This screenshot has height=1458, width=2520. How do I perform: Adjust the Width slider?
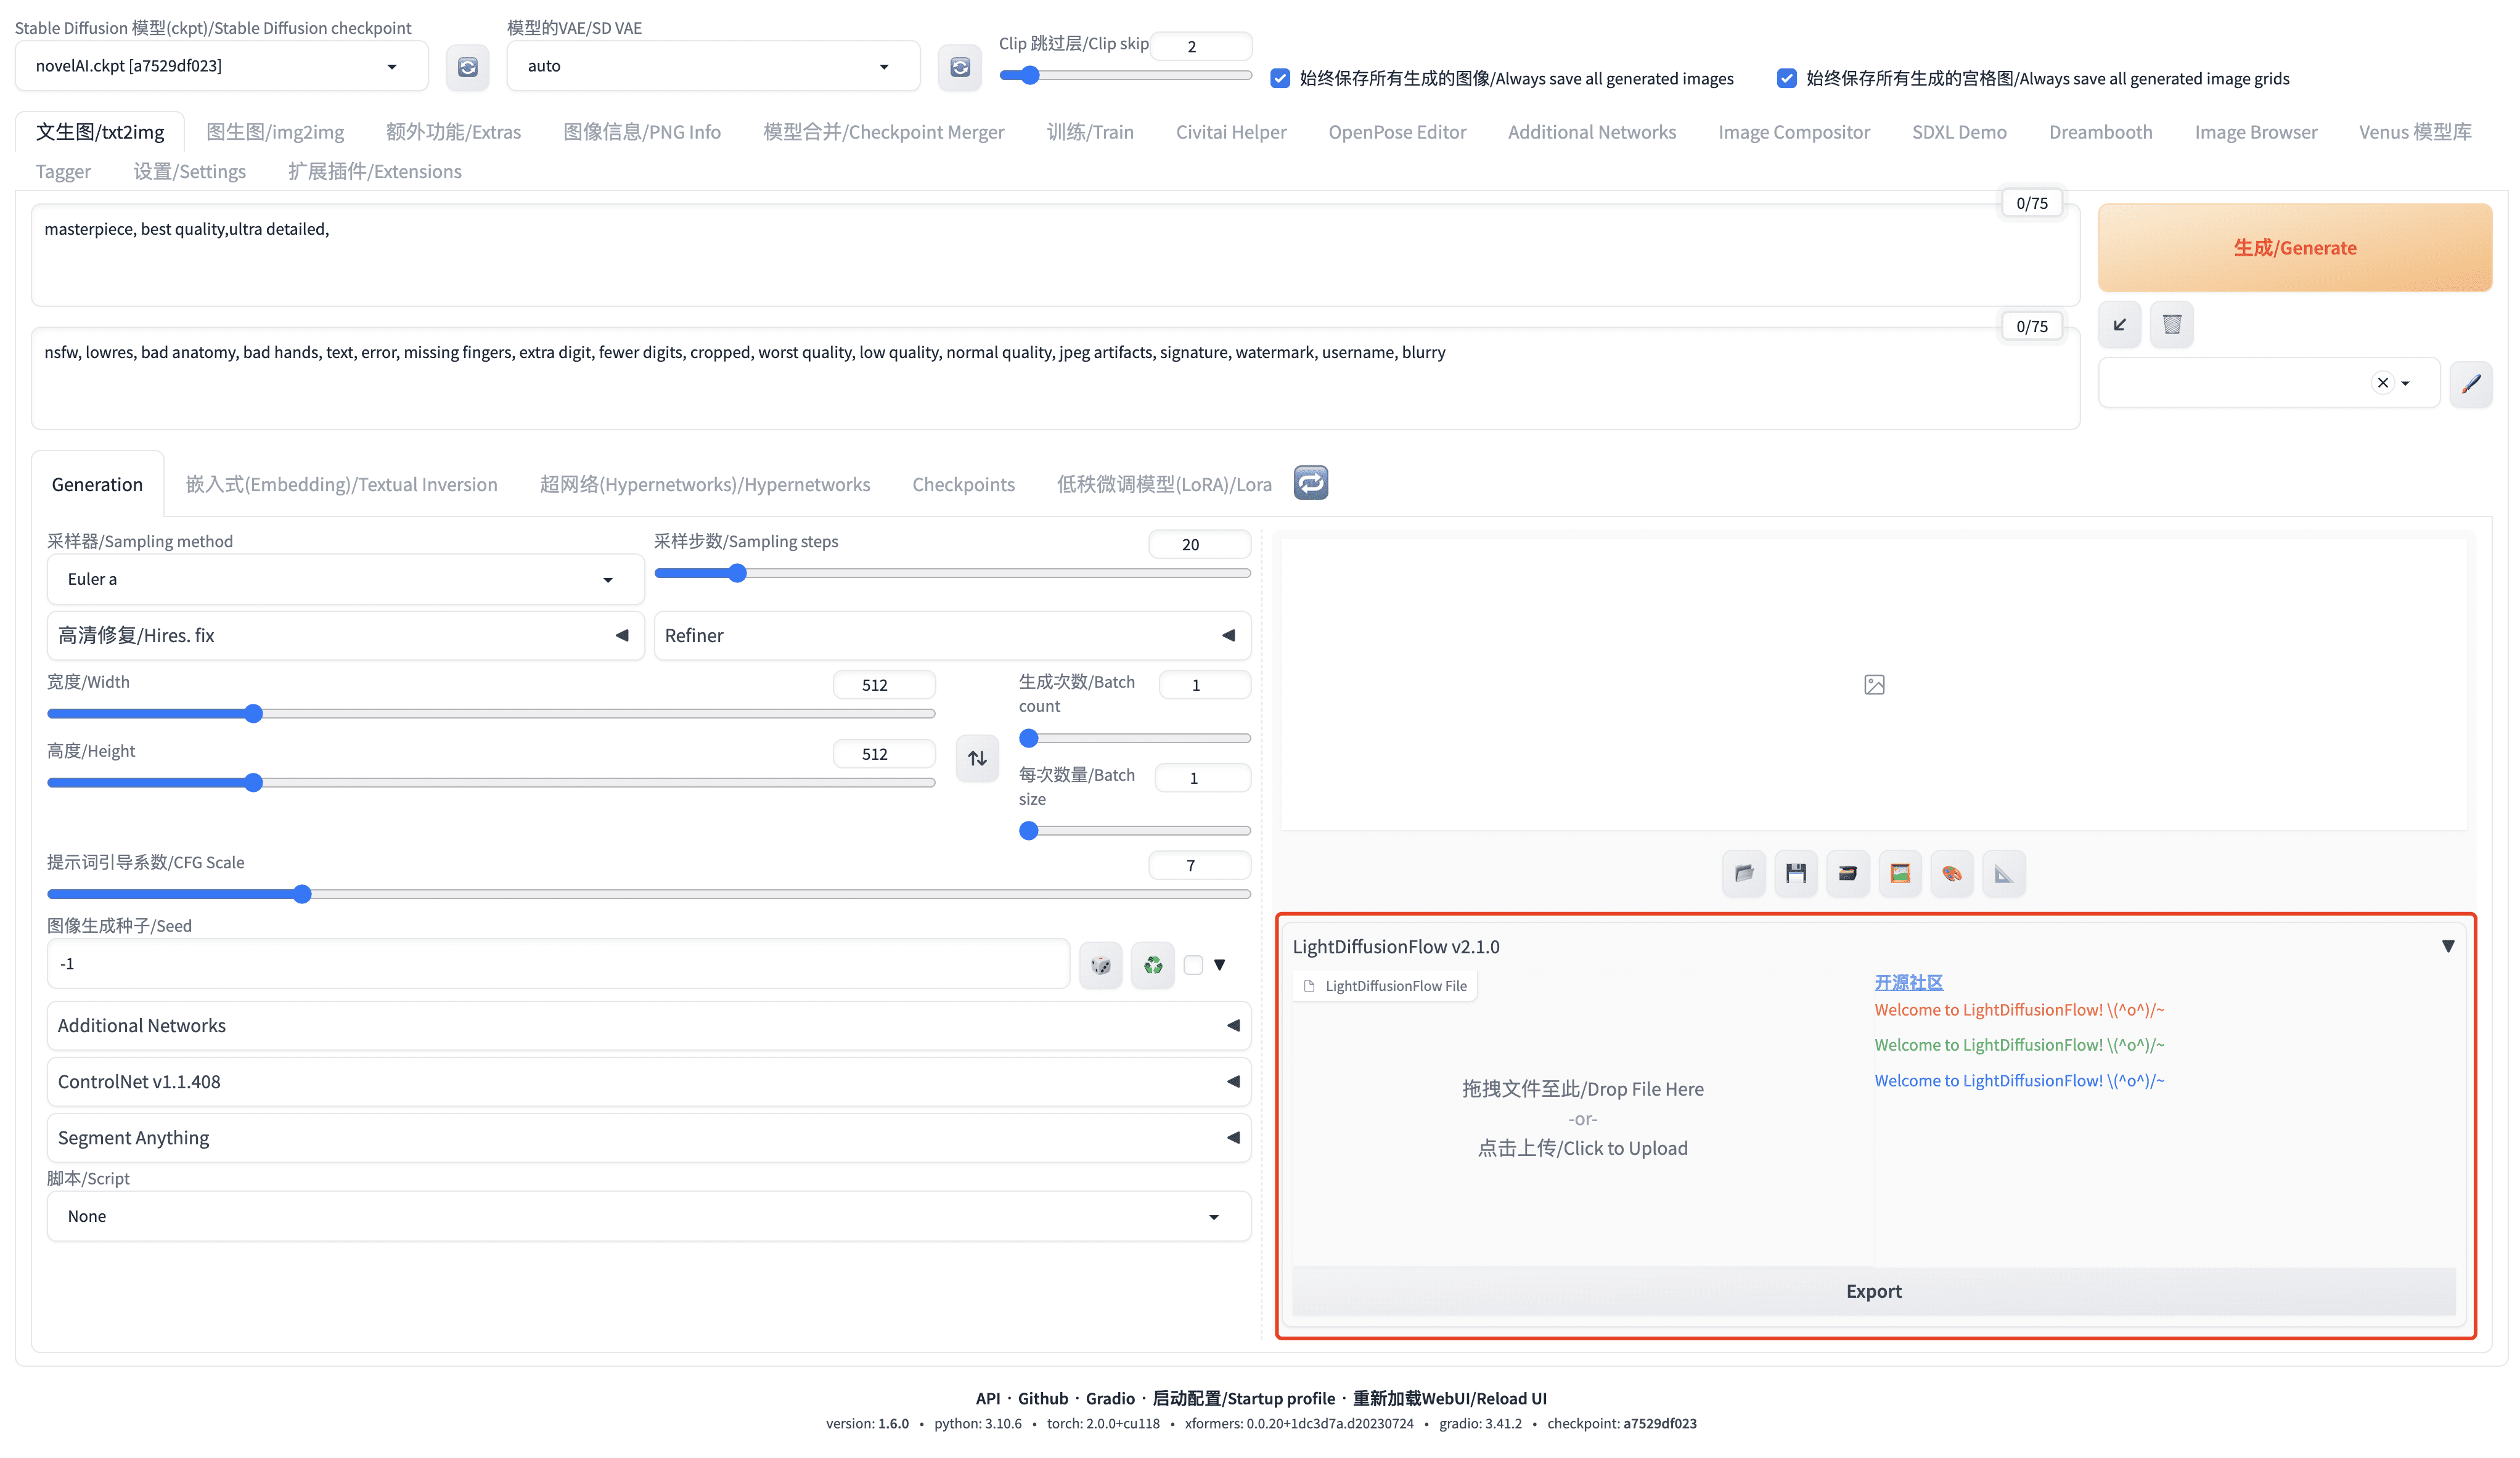(x=491, y=713)
